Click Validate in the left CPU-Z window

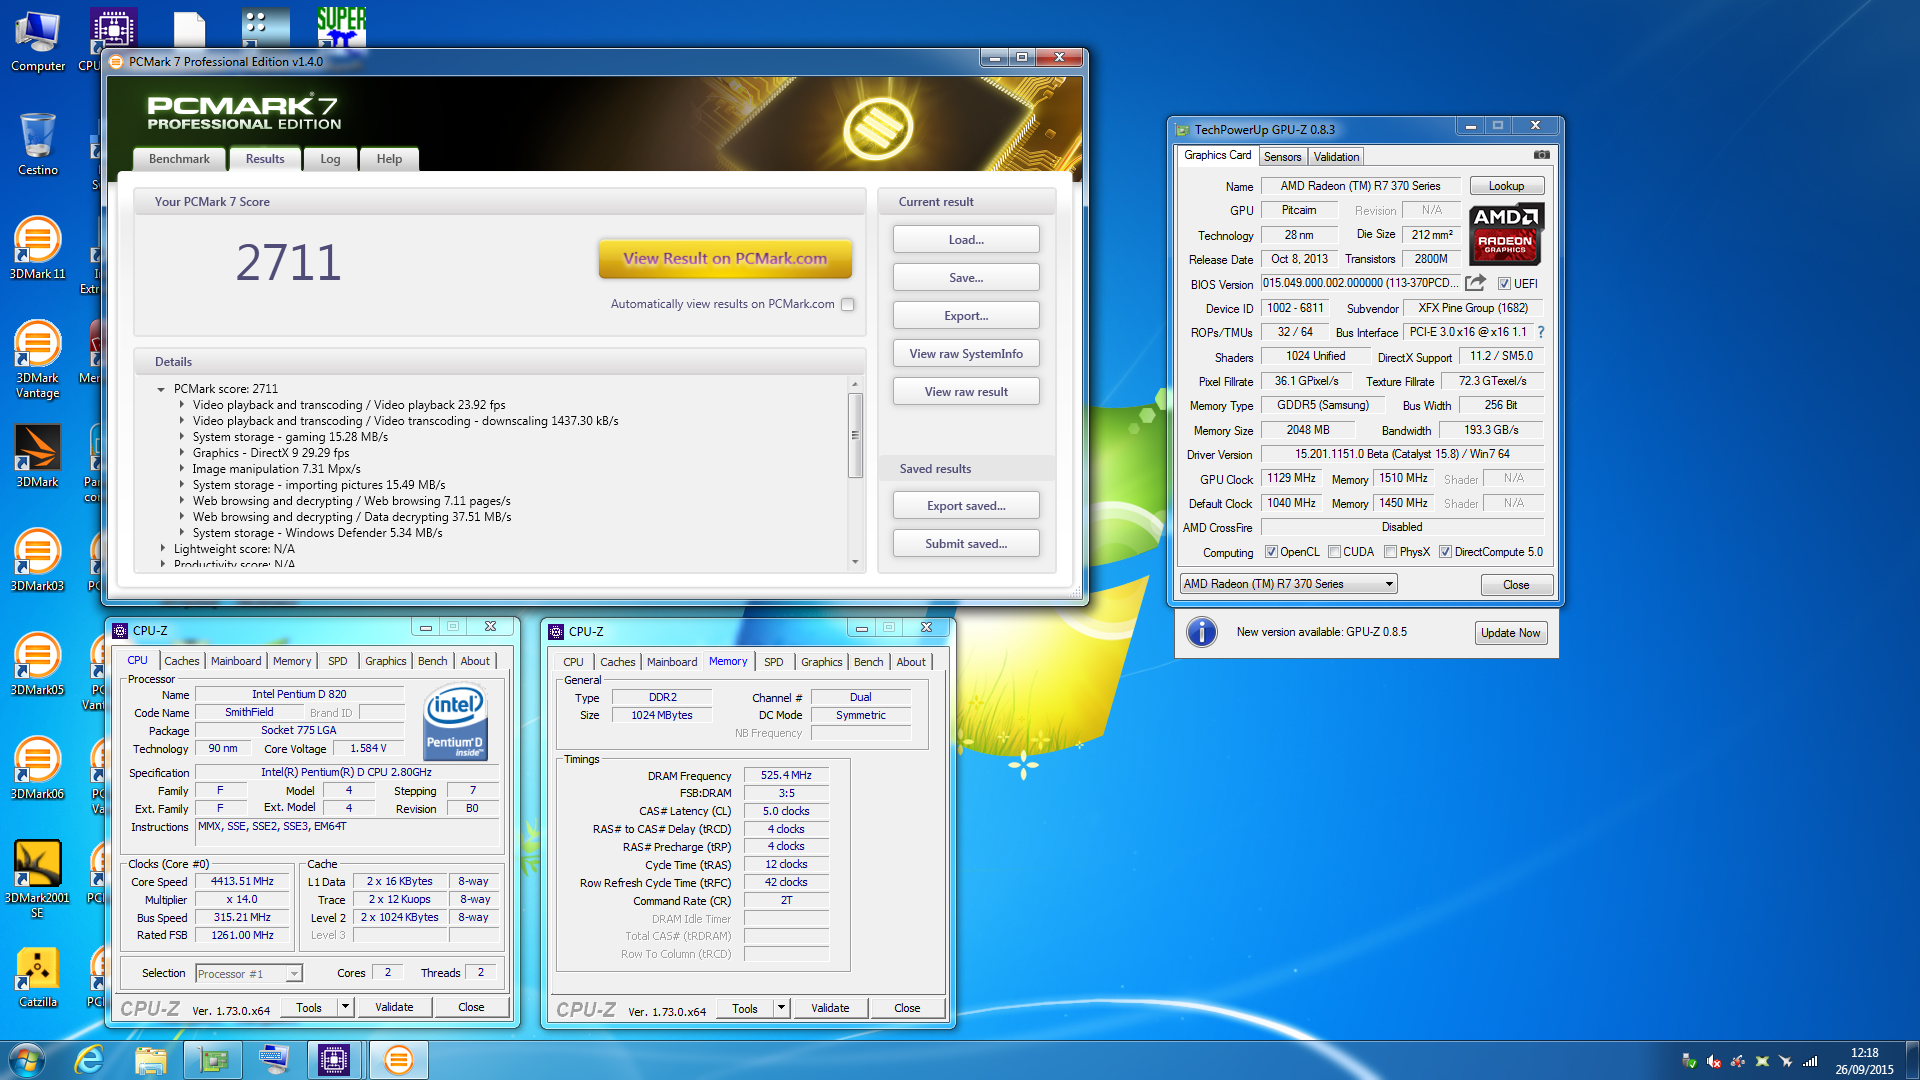(394, 1008)
